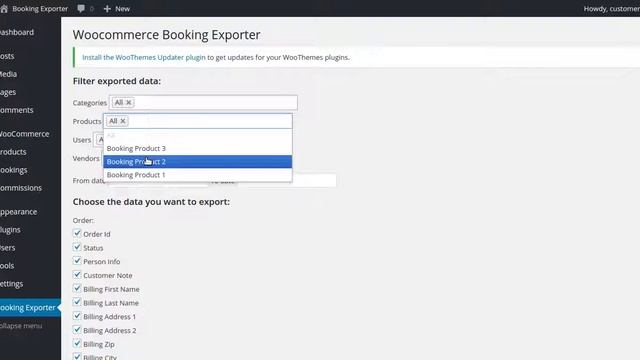Image resolution: width=640 pixels, height=360 pixels.
Task: Uncheck the Person Info checkbox
Action: pos(77,260)
